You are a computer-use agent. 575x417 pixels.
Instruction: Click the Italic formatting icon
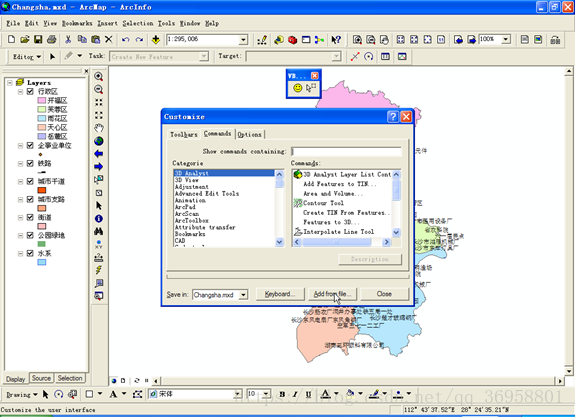tap(295, 394)
